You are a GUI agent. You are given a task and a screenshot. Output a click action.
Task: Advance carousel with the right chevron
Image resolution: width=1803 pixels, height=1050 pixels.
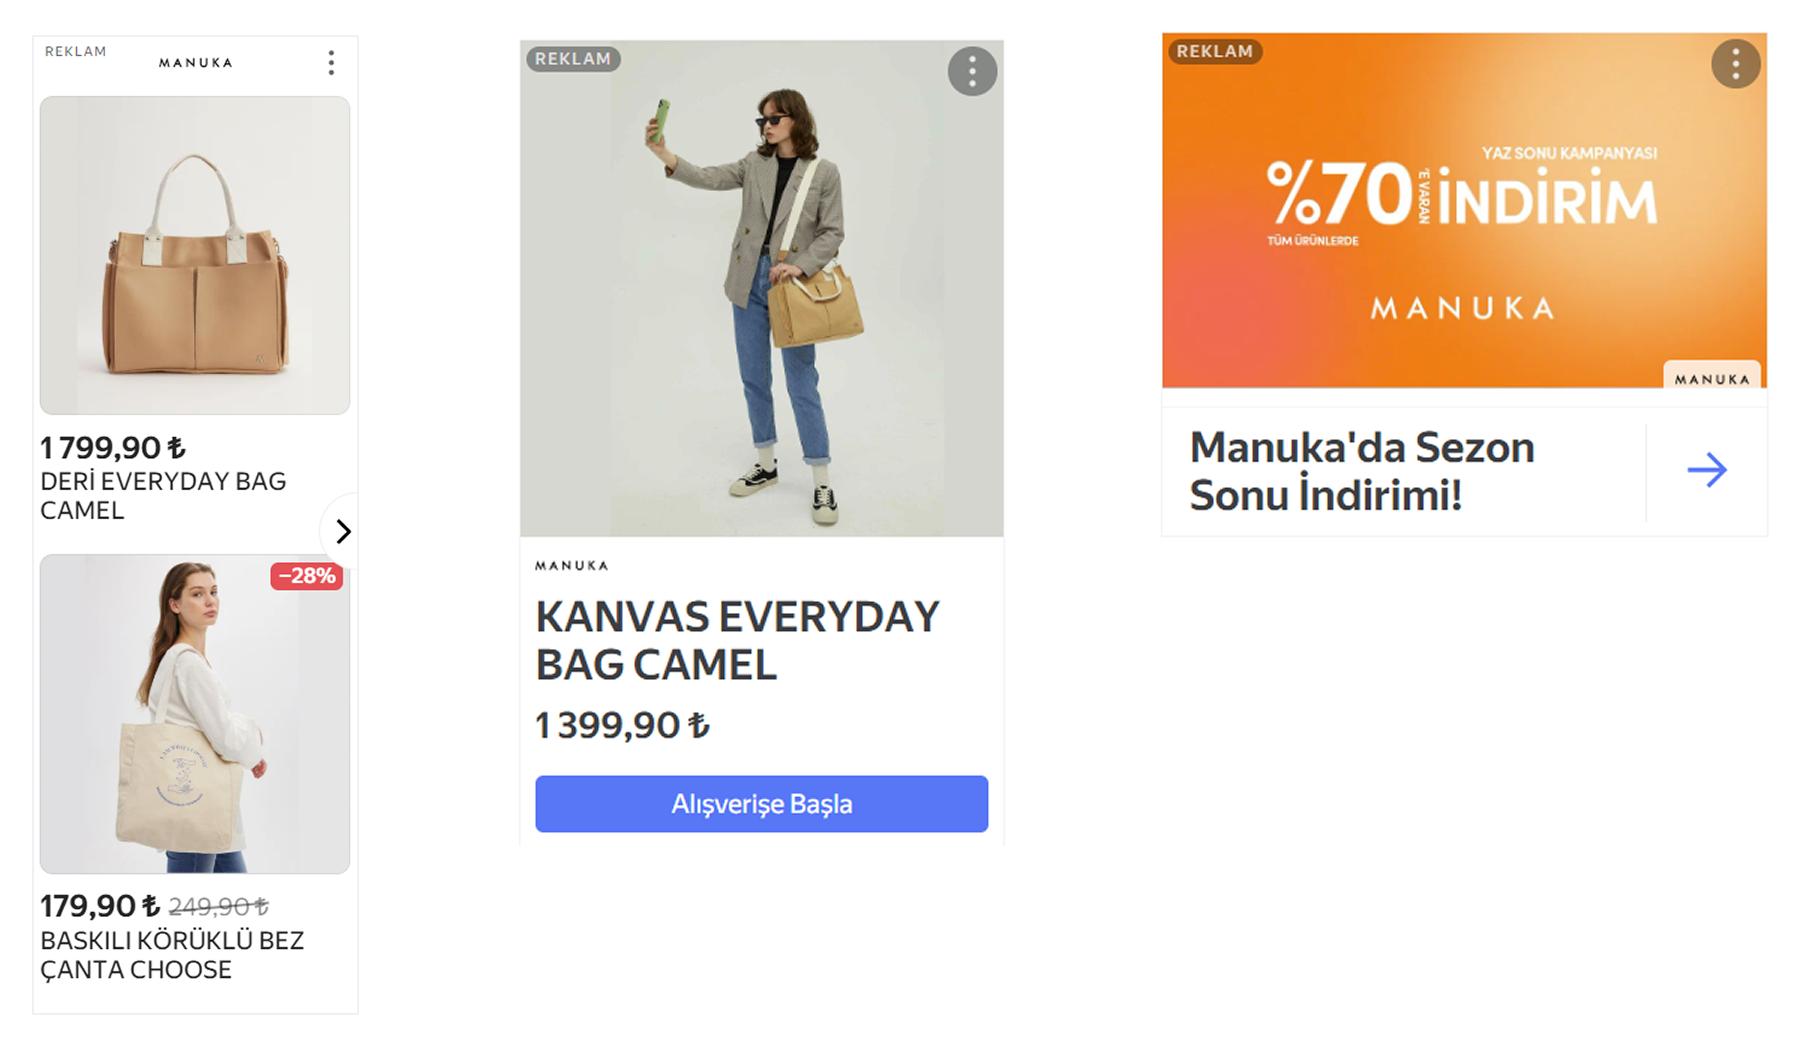pos(343,531)
